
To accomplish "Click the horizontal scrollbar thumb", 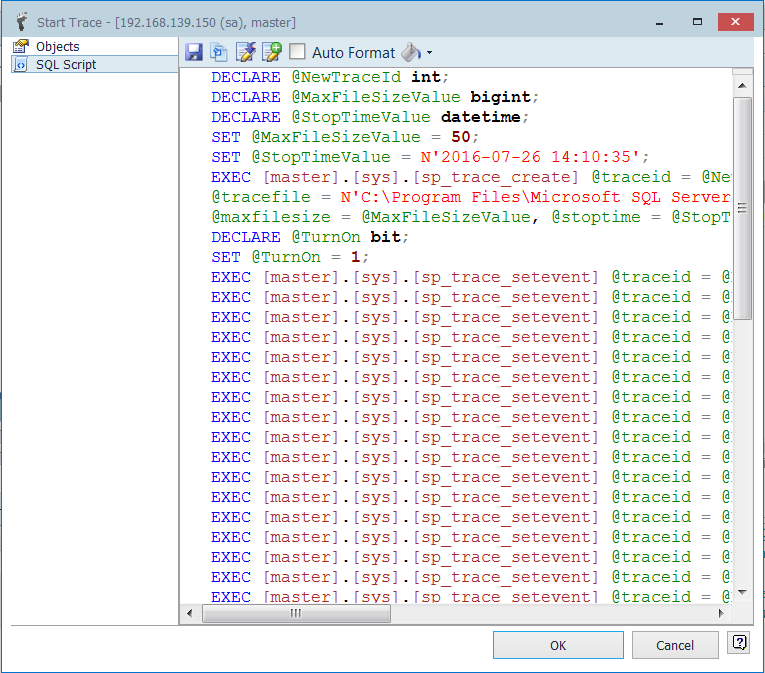I will coord(297,614).
